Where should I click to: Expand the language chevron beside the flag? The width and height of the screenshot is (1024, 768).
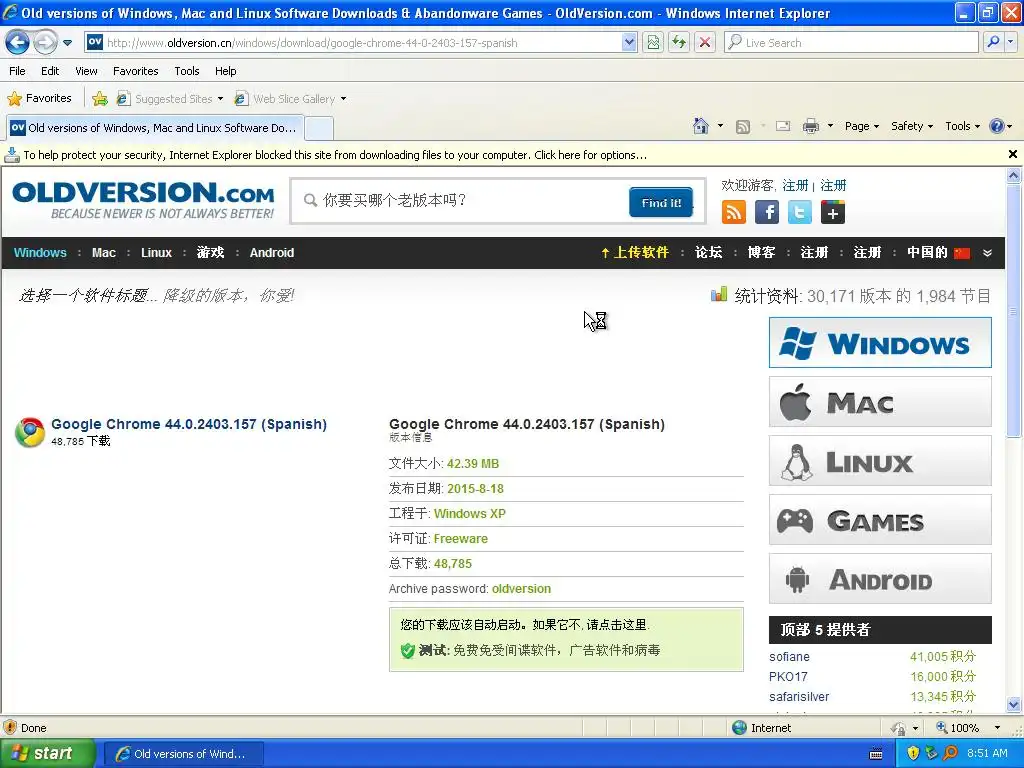987,253
